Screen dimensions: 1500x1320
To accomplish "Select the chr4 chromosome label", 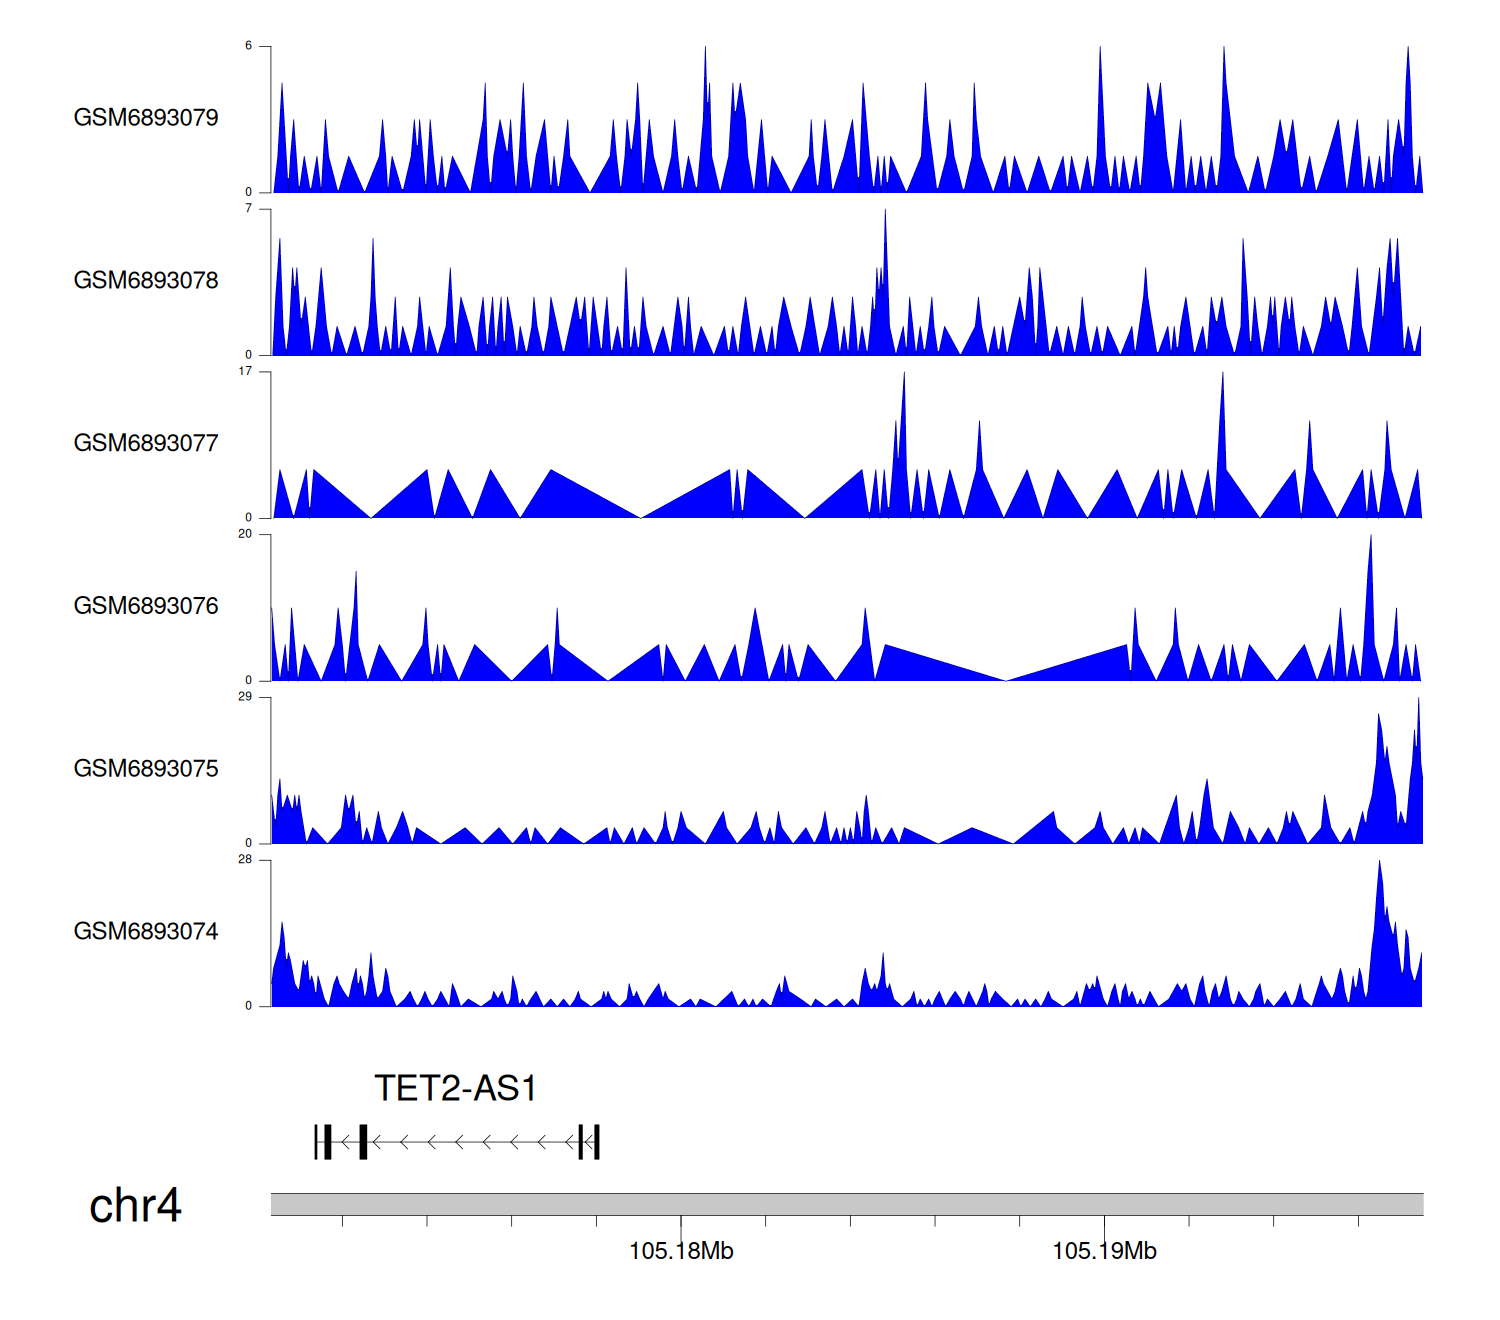I will coord(135,1206).
